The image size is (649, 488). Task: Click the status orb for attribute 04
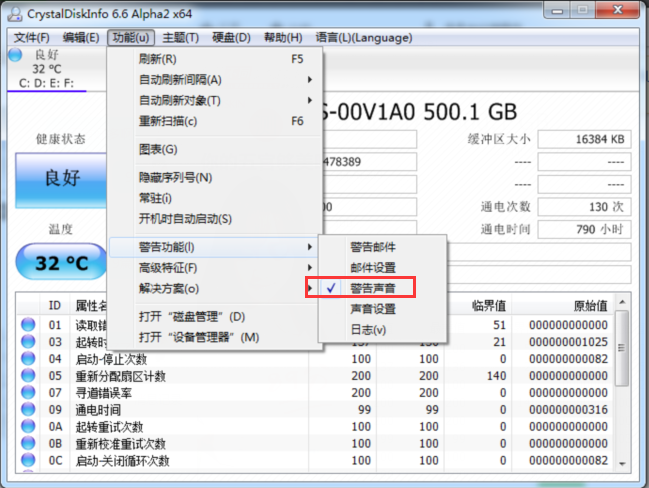click(28, 358)
